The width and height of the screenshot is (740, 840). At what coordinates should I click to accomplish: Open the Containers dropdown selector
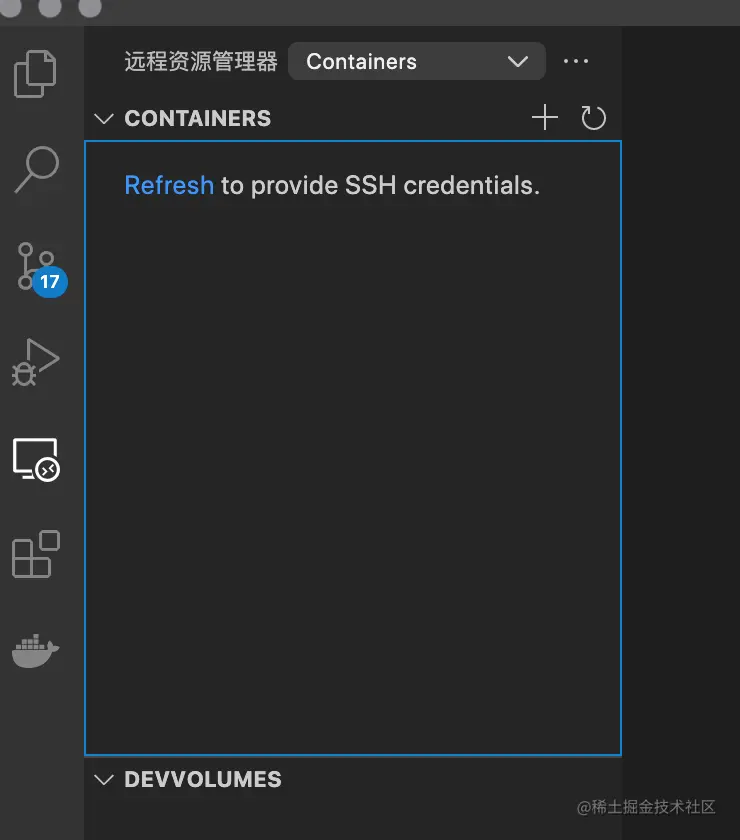tap(416, 61)
